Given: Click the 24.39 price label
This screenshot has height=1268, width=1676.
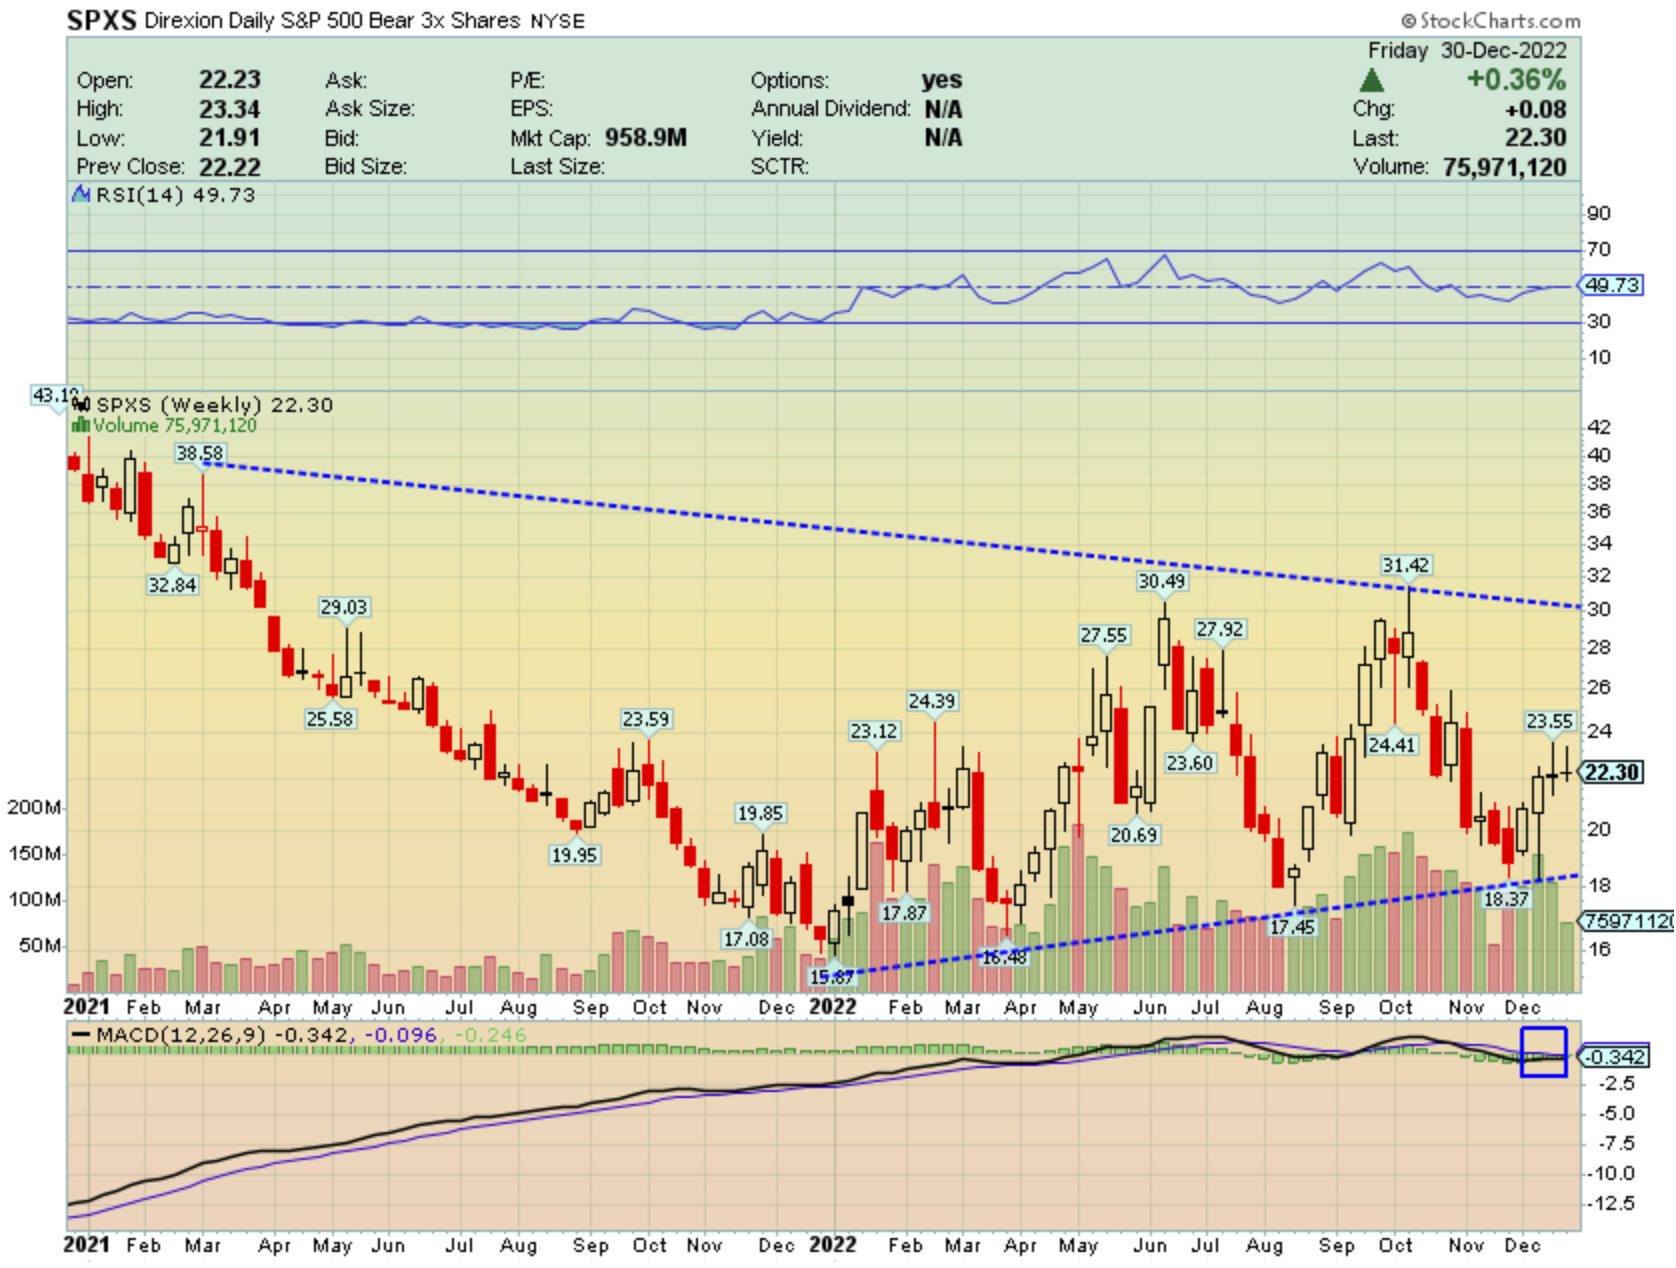Looking at the screenshot, I should click(x=932, y=701).
